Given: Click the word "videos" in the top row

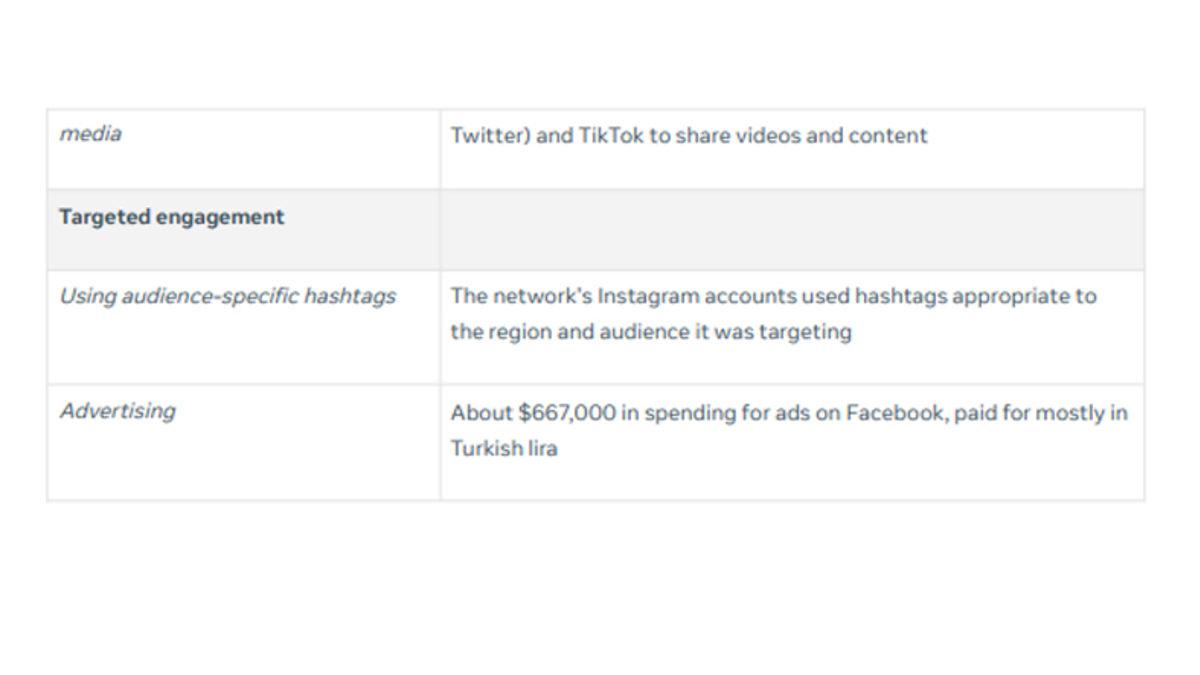Looking at the screenshot, I should [x=768, y=135].
